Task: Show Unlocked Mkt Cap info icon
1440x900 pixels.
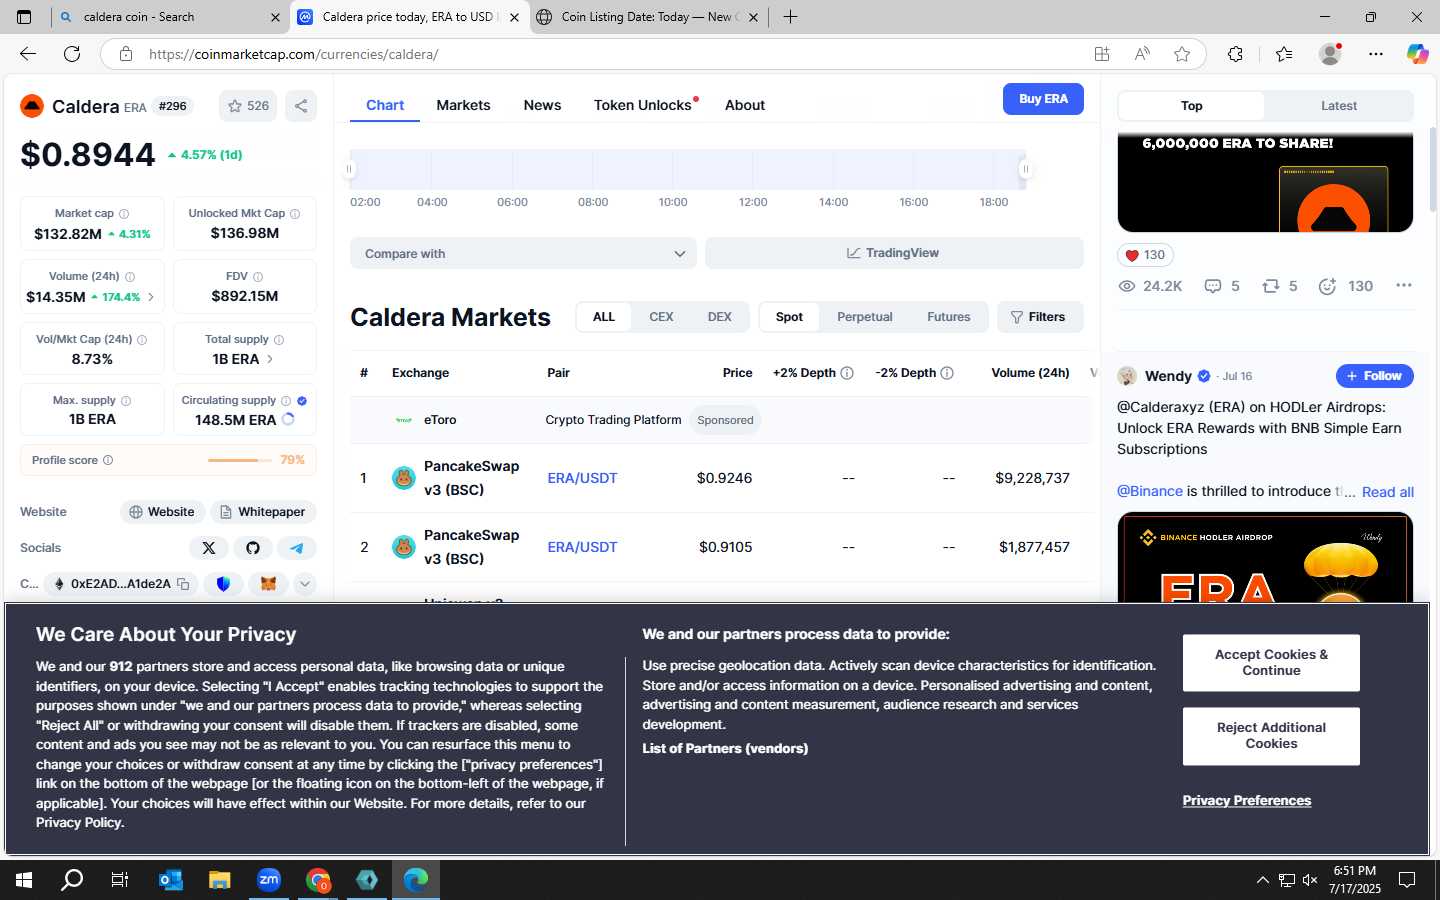Action: click(x=294, y=214)
